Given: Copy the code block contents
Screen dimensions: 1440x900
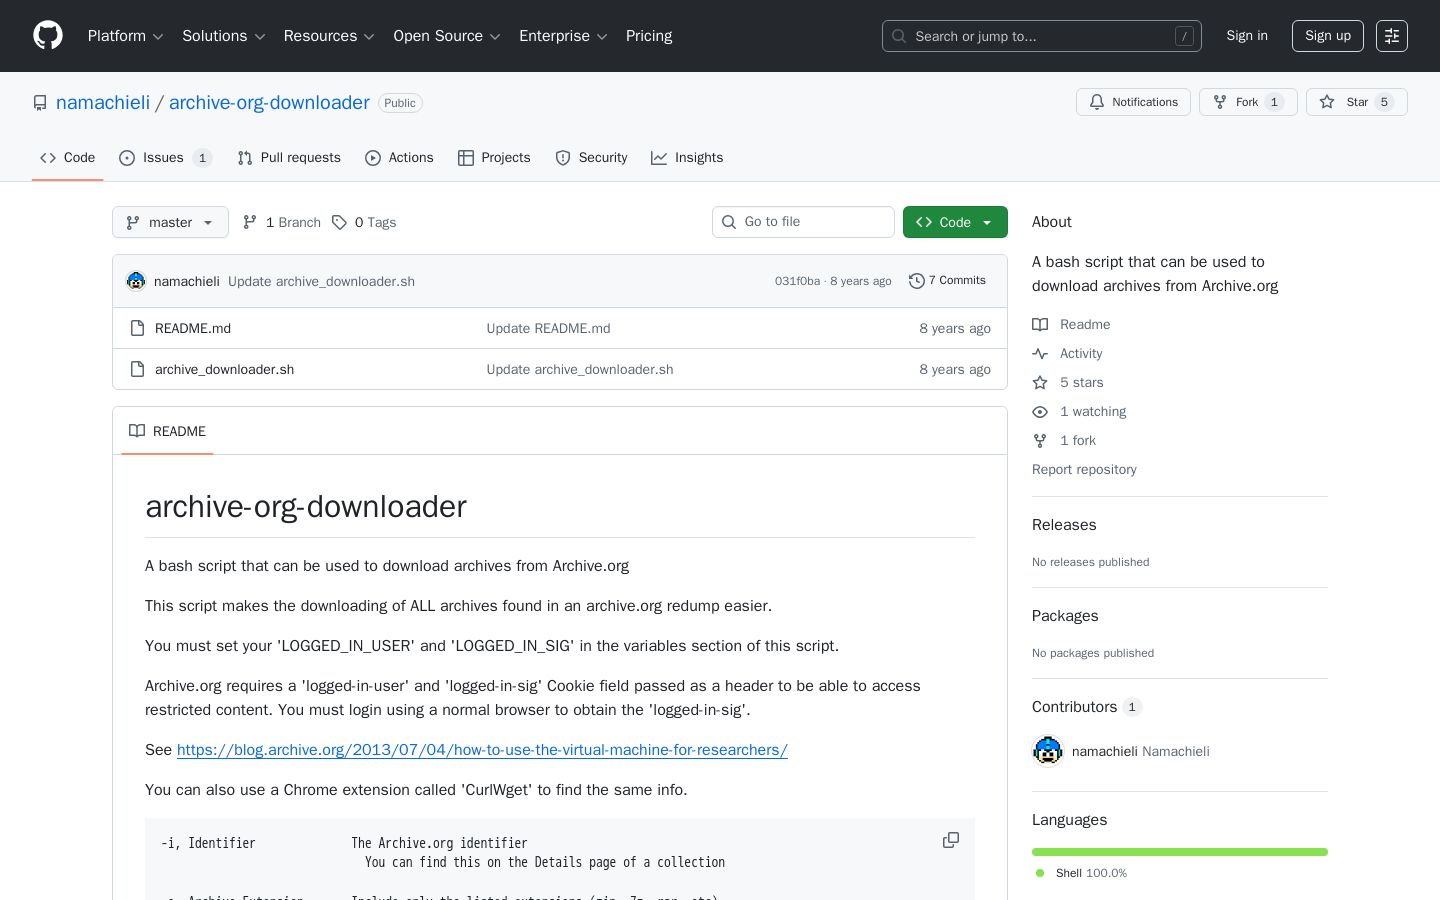Looking at the screenshot, I should point(951,840).
